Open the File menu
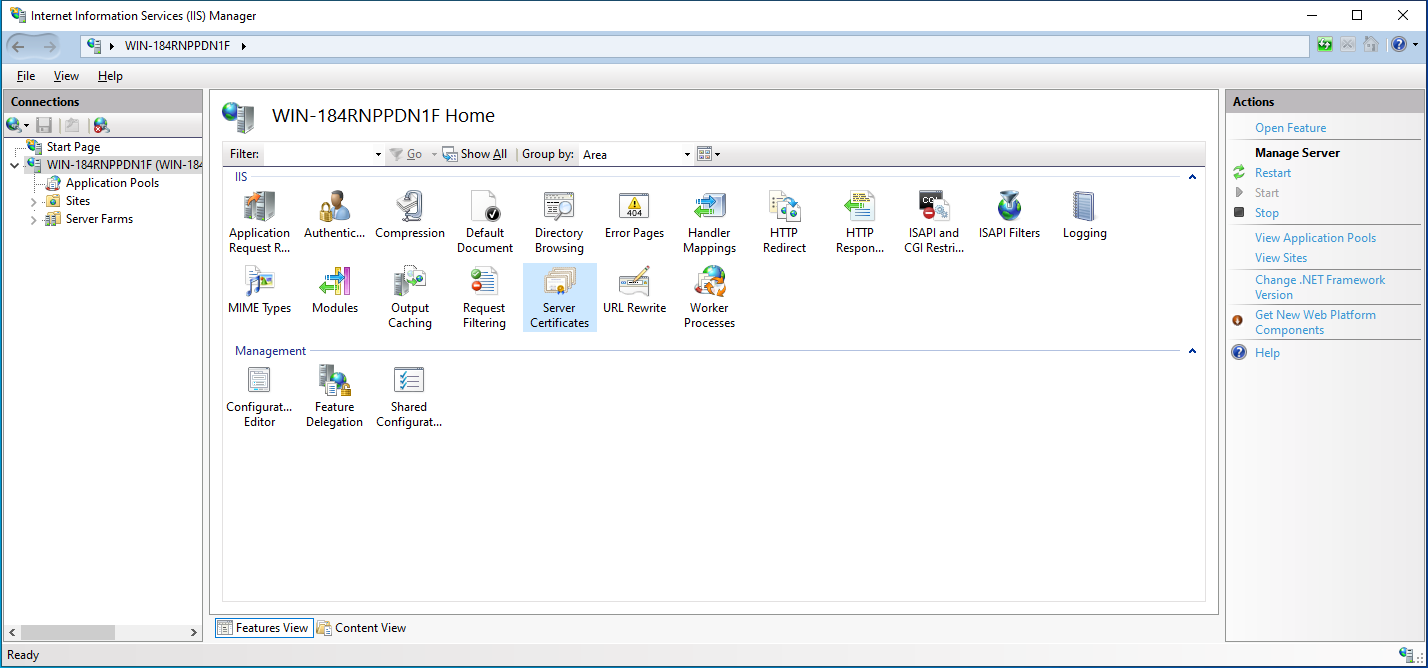The image size is (1428, 668). pos(26,76)
